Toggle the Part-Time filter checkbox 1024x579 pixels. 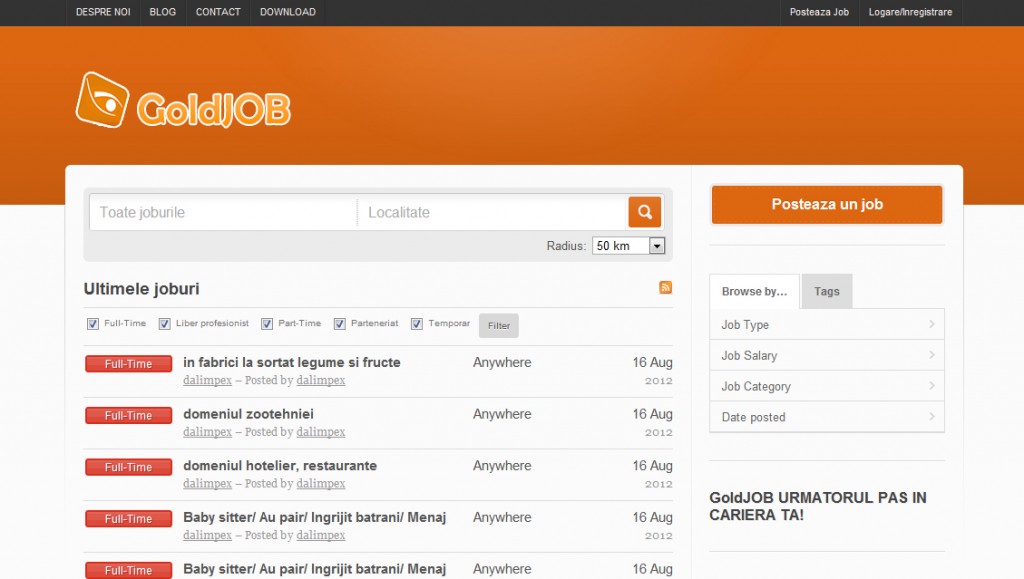point(267,324)
